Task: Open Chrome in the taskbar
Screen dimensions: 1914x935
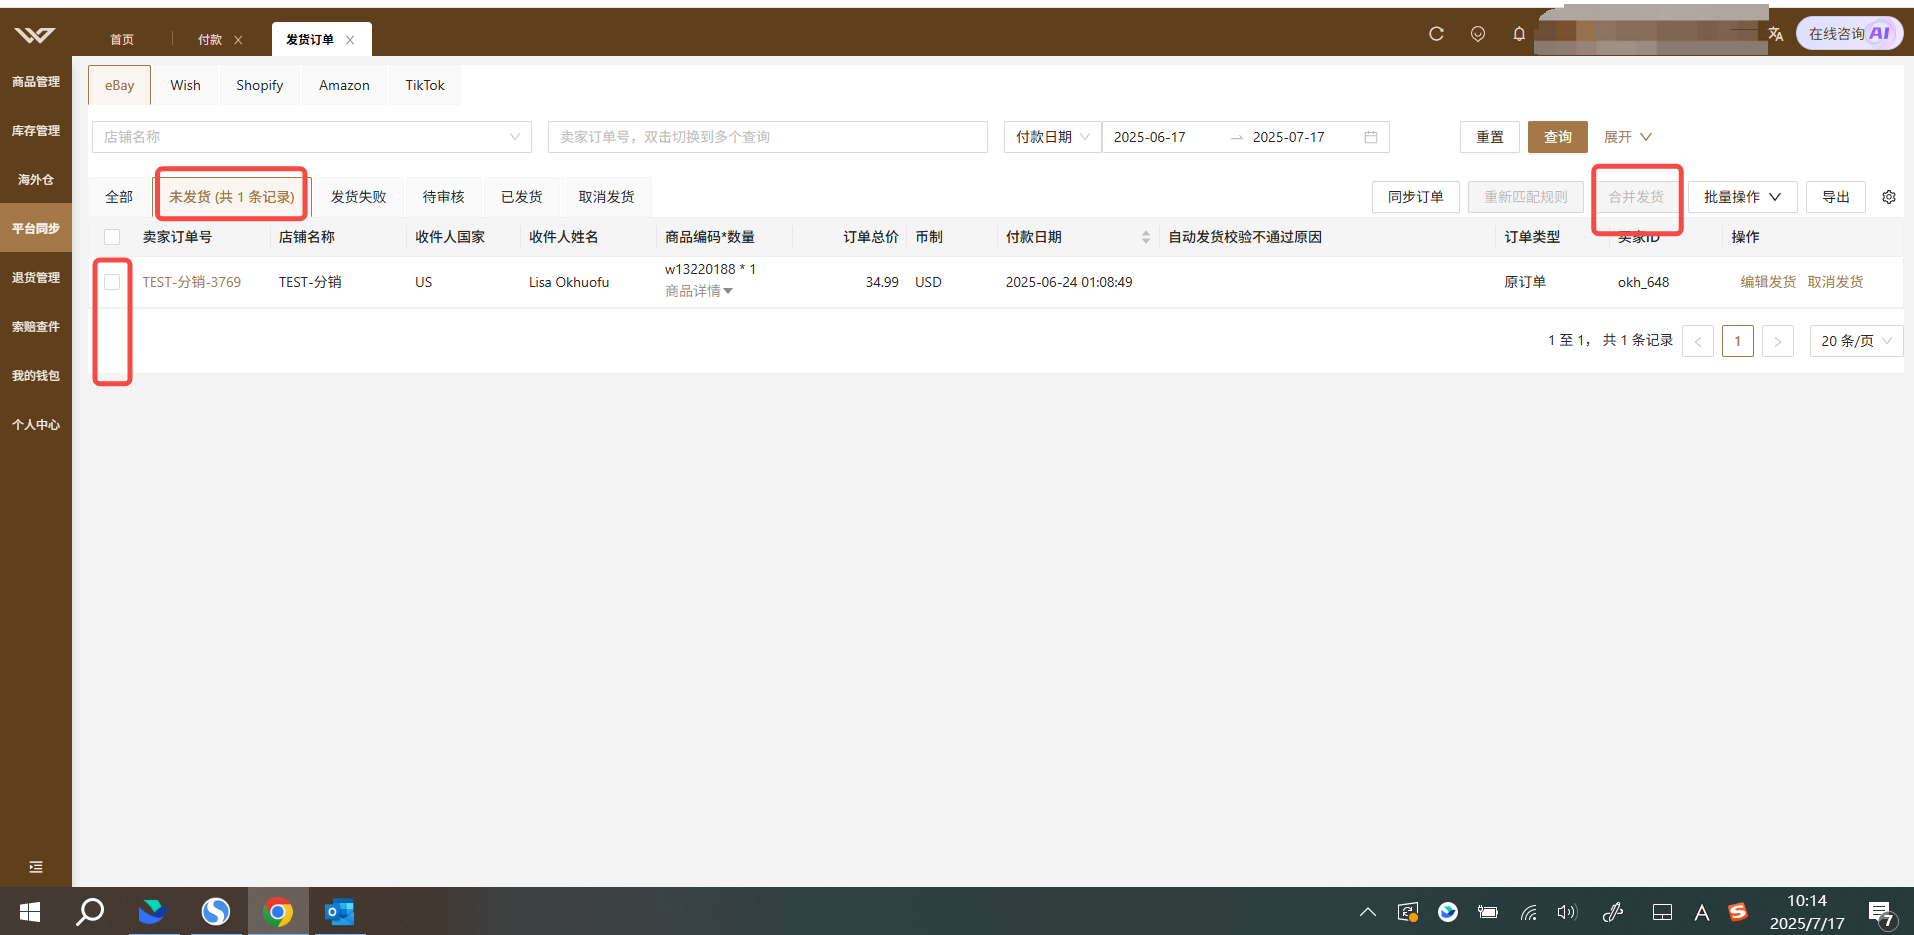Action: pos(278,912)
